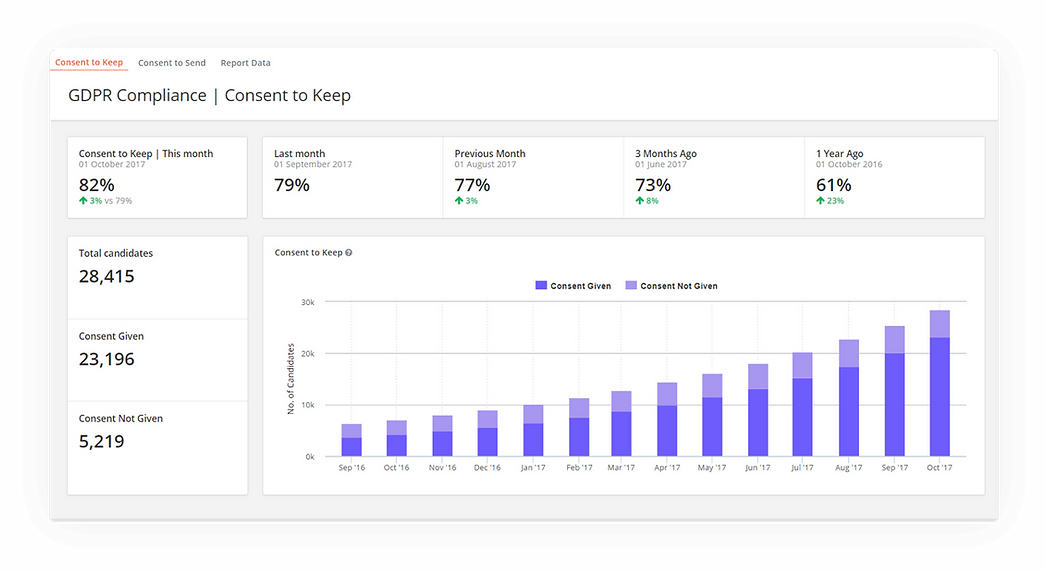Click the Sep '17 bar in the chart
The width and height of the screenshot is (1046, 572).
[895, 391]
